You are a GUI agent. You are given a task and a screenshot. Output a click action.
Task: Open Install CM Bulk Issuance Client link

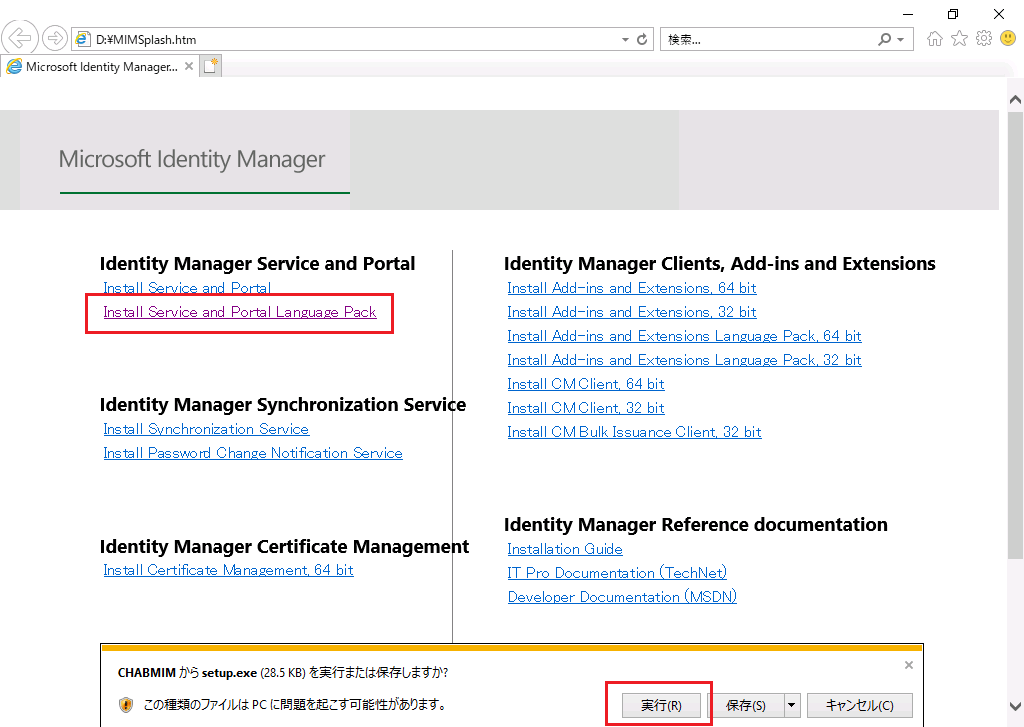[x=634, y=432]
